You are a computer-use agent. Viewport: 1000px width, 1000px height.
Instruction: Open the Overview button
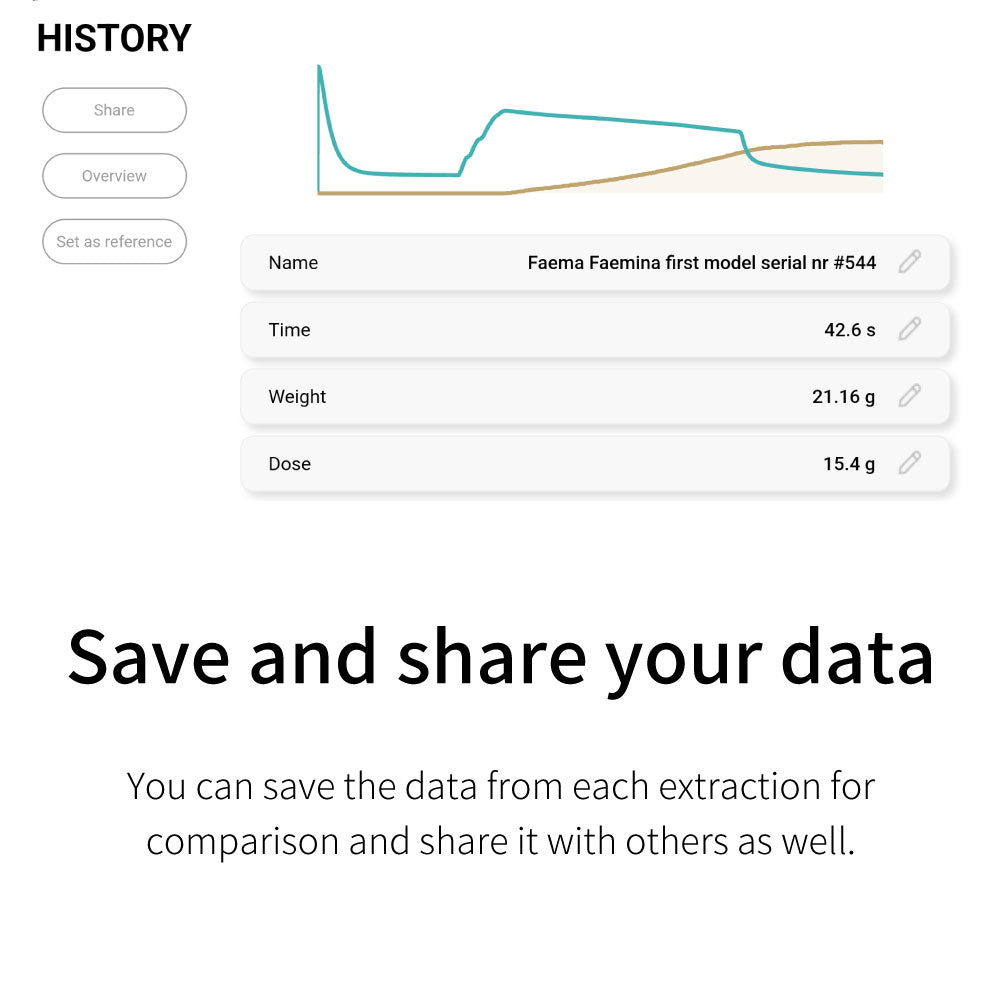[x=114, y=176]
